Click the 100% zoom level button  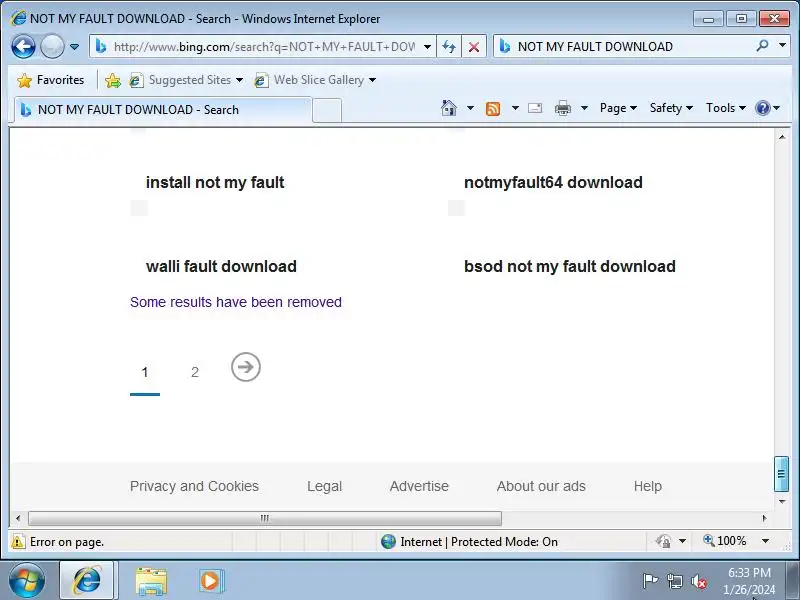point(725,541)
